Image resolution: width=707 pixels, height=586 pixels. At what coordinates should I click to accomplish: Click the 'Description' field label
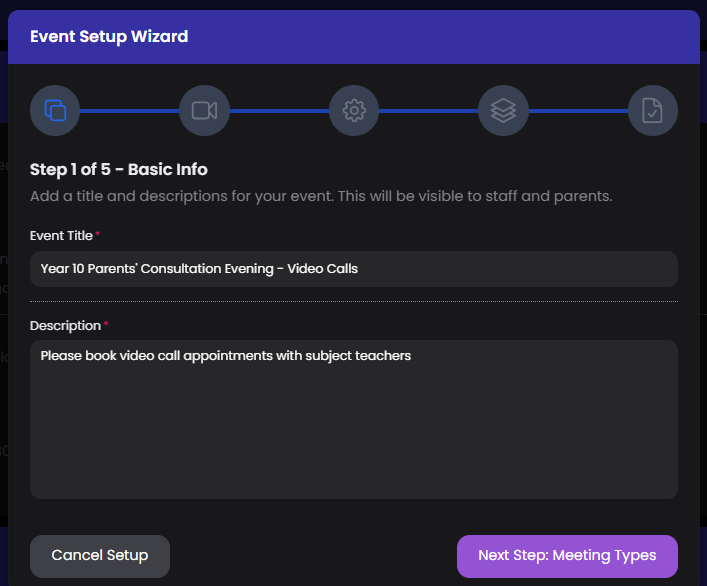[x=65, y=326]
